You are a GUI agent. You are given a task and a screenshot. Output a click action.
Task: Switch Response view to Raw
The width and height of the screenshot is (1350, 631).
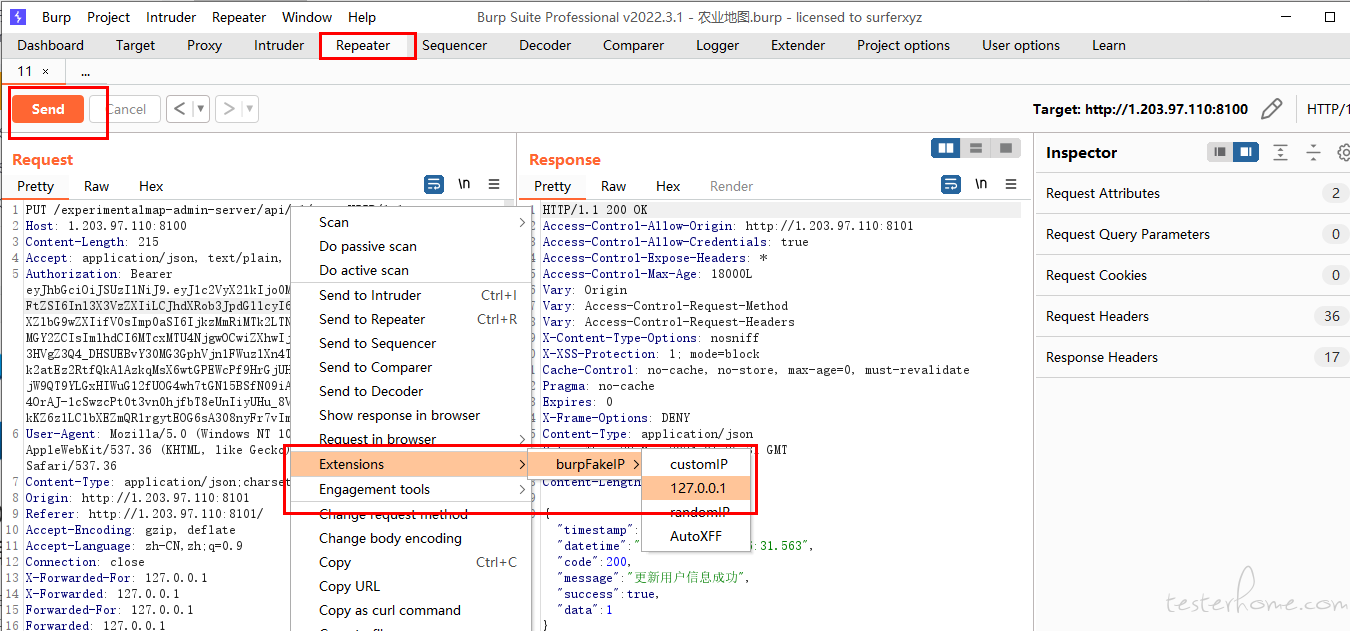click(613, 186)
